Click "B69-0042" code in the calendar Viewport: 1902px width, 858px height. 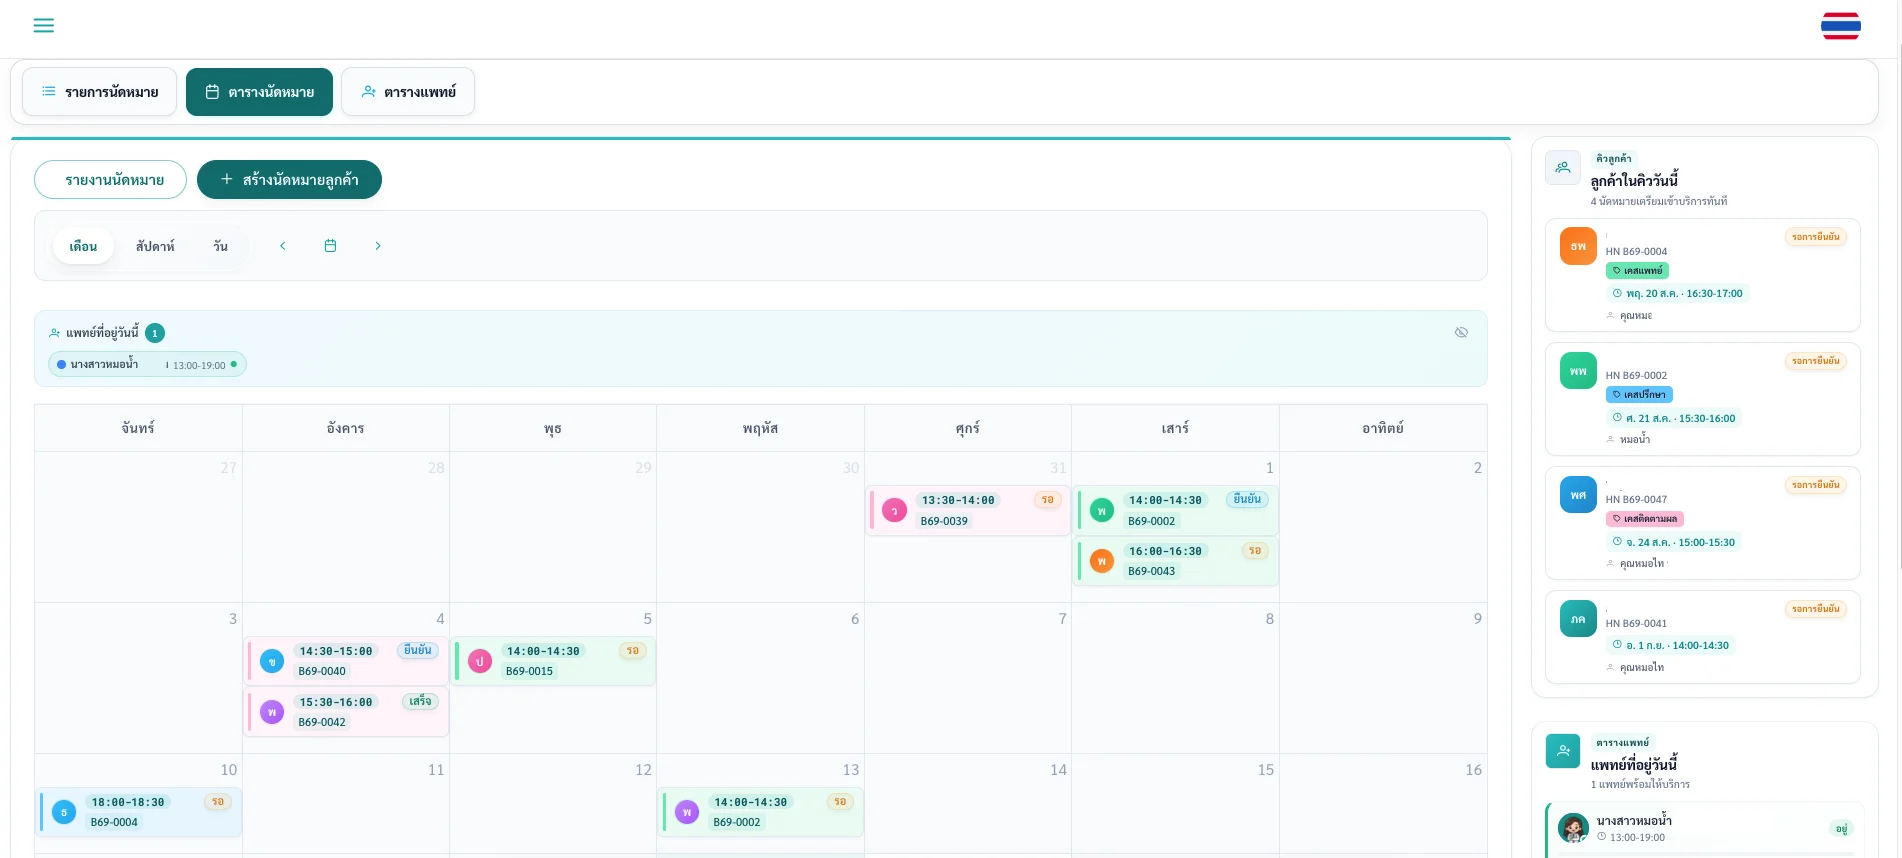pos(322,723)
